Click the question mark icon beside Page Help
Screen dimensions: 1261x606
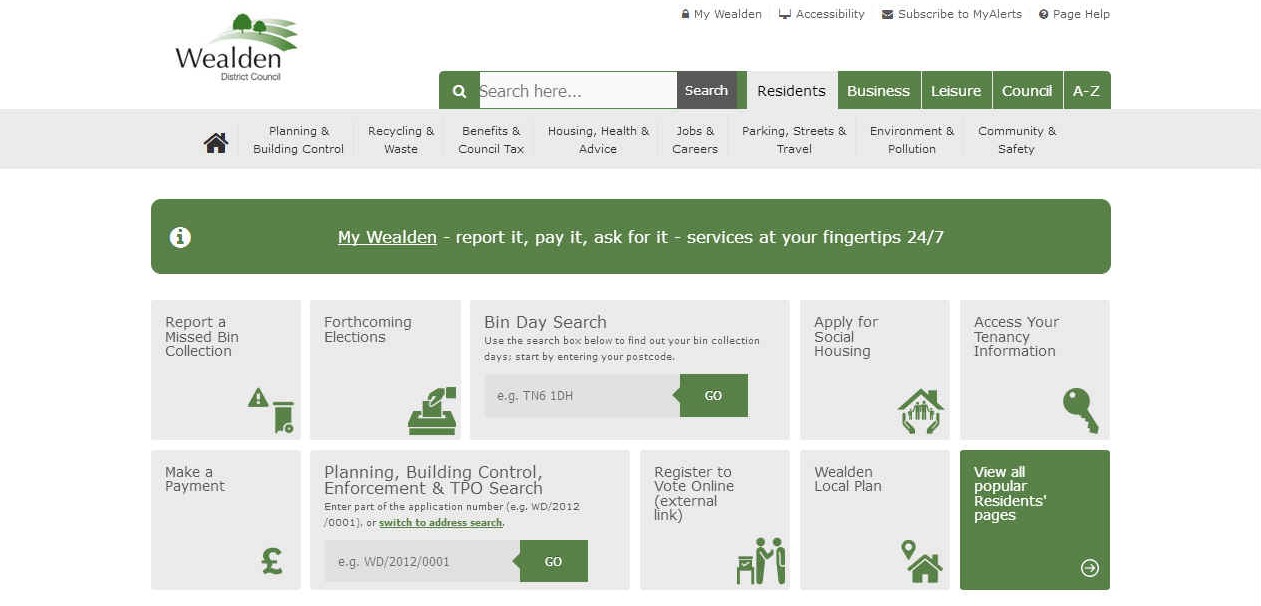(x=1044, y=15)
